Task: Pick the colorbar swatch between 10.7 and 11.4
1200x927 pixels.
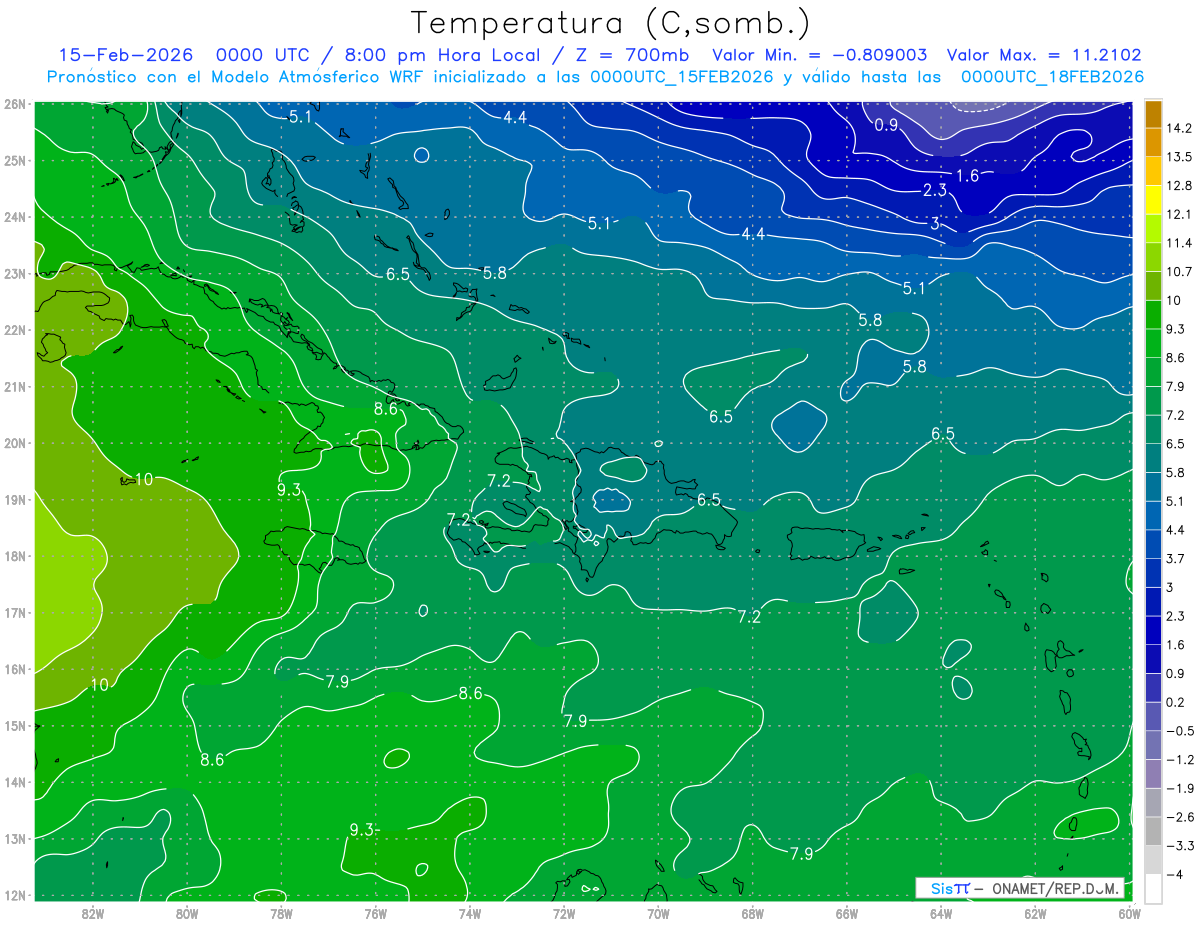Action: coord(1153,257)
